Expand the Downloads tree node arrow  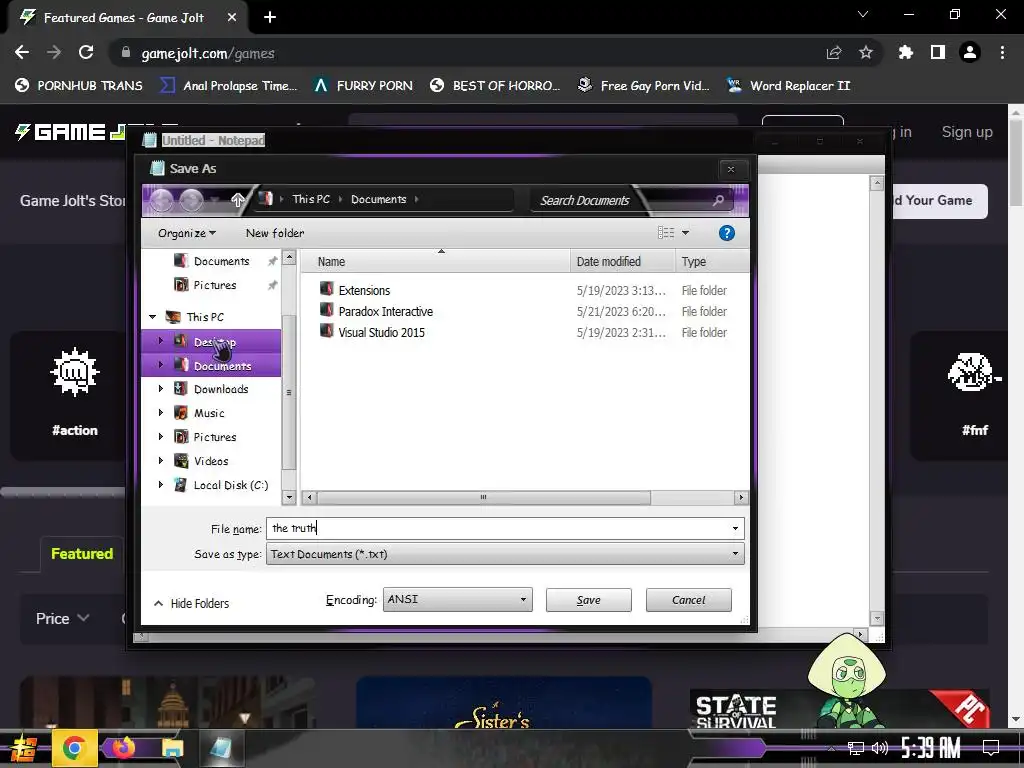tap(161, 389)
